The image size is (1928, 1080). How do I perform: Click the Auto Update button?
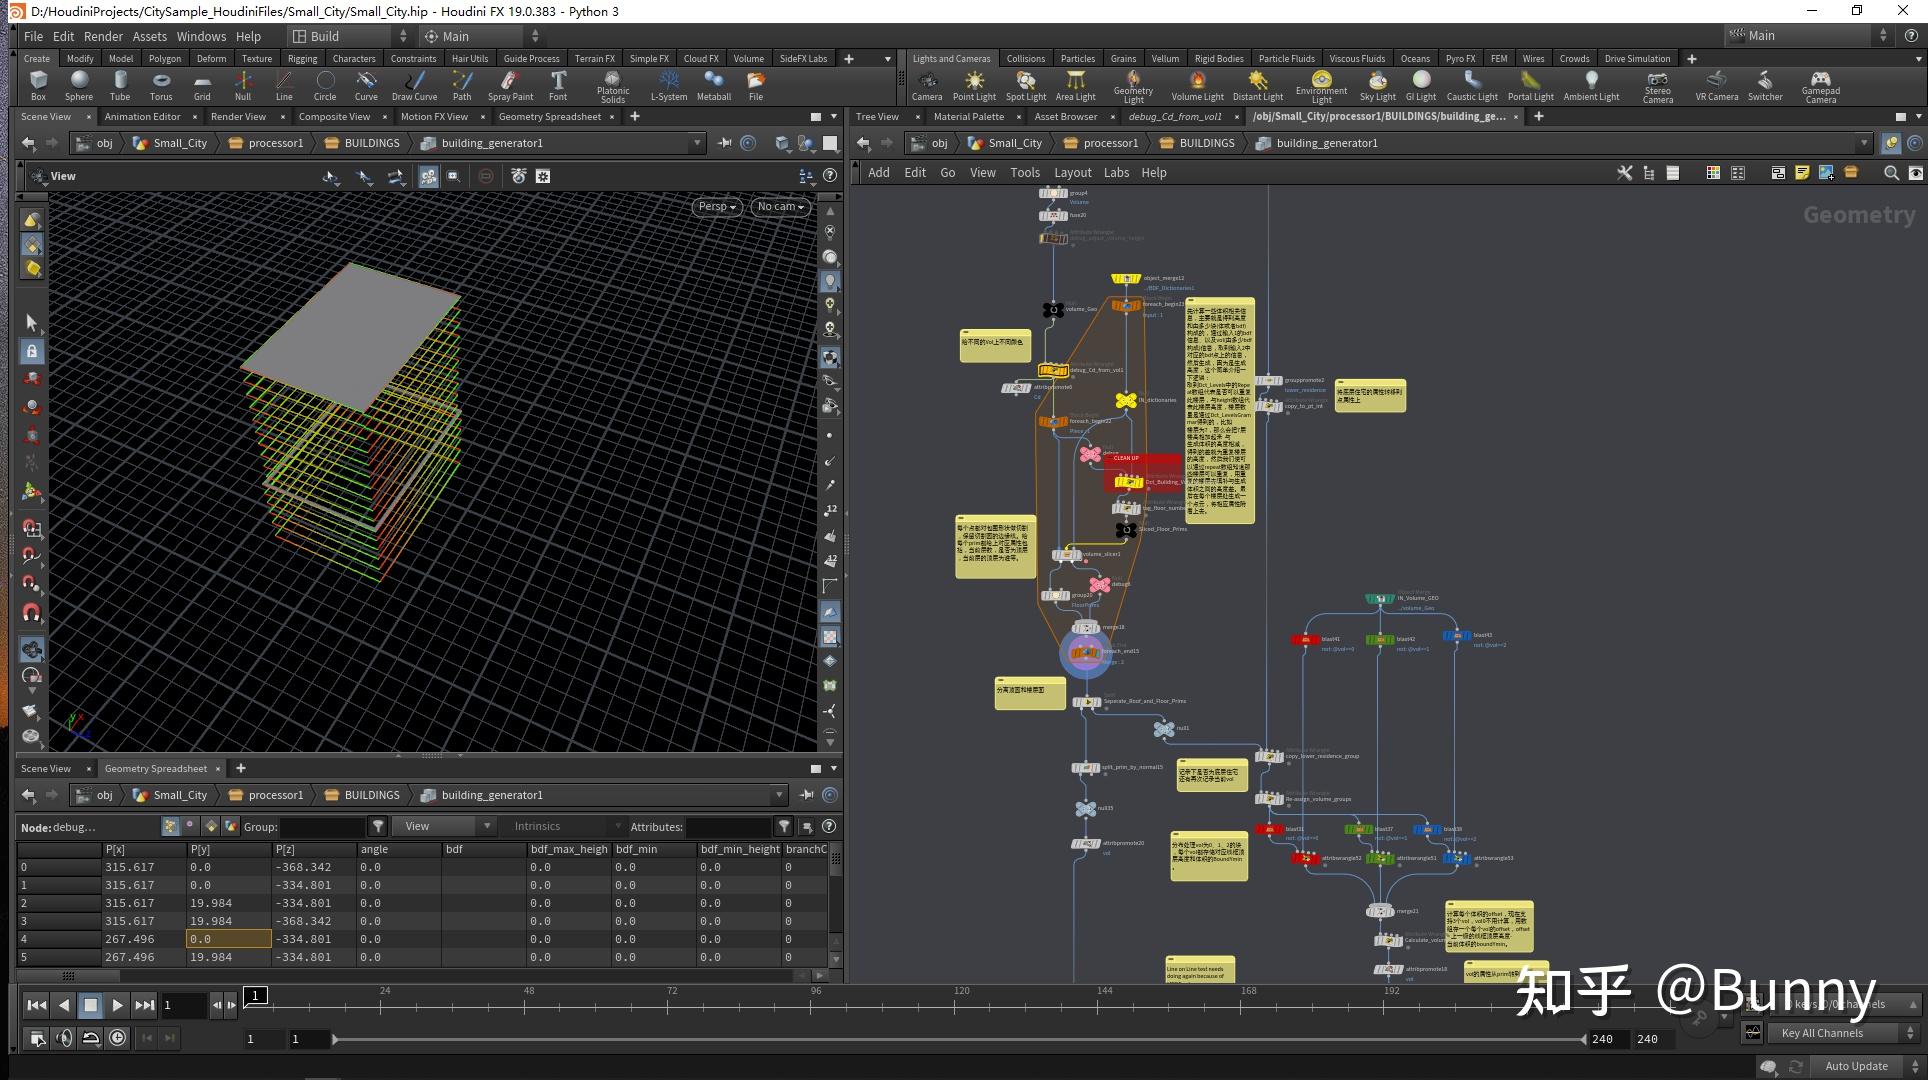point(1856,1066)
